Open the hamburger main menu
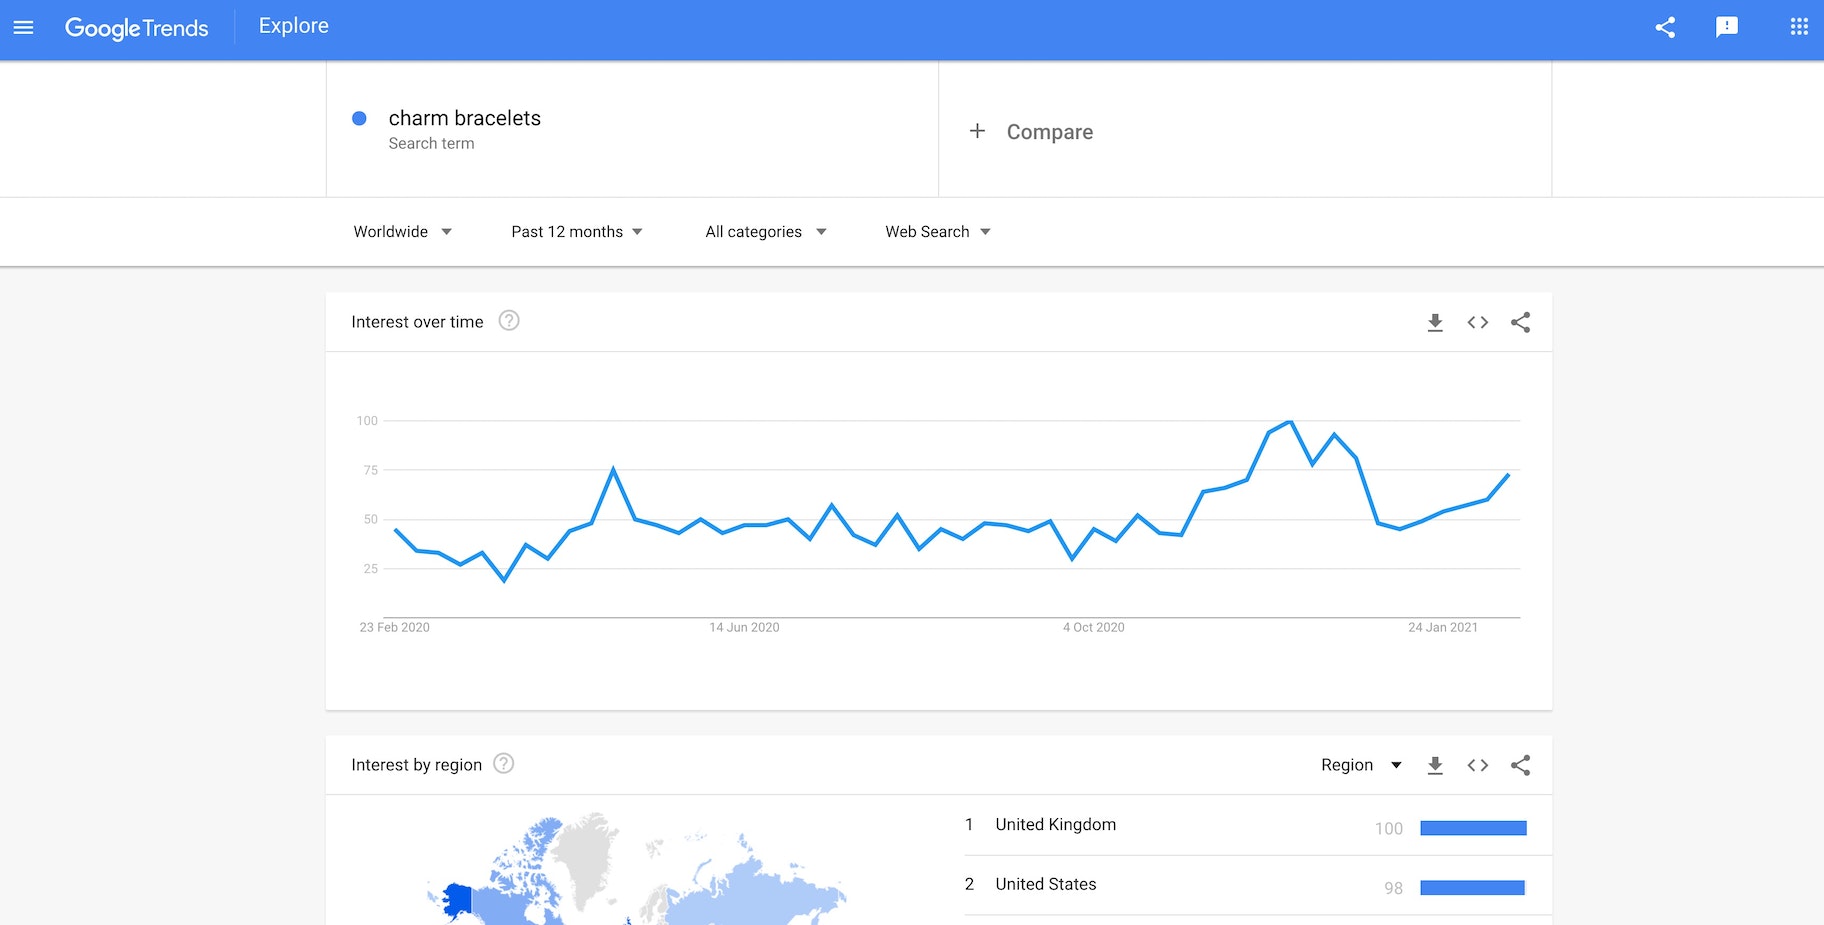The width and height of the screenshot is (1824, 925). coord(23,27)
